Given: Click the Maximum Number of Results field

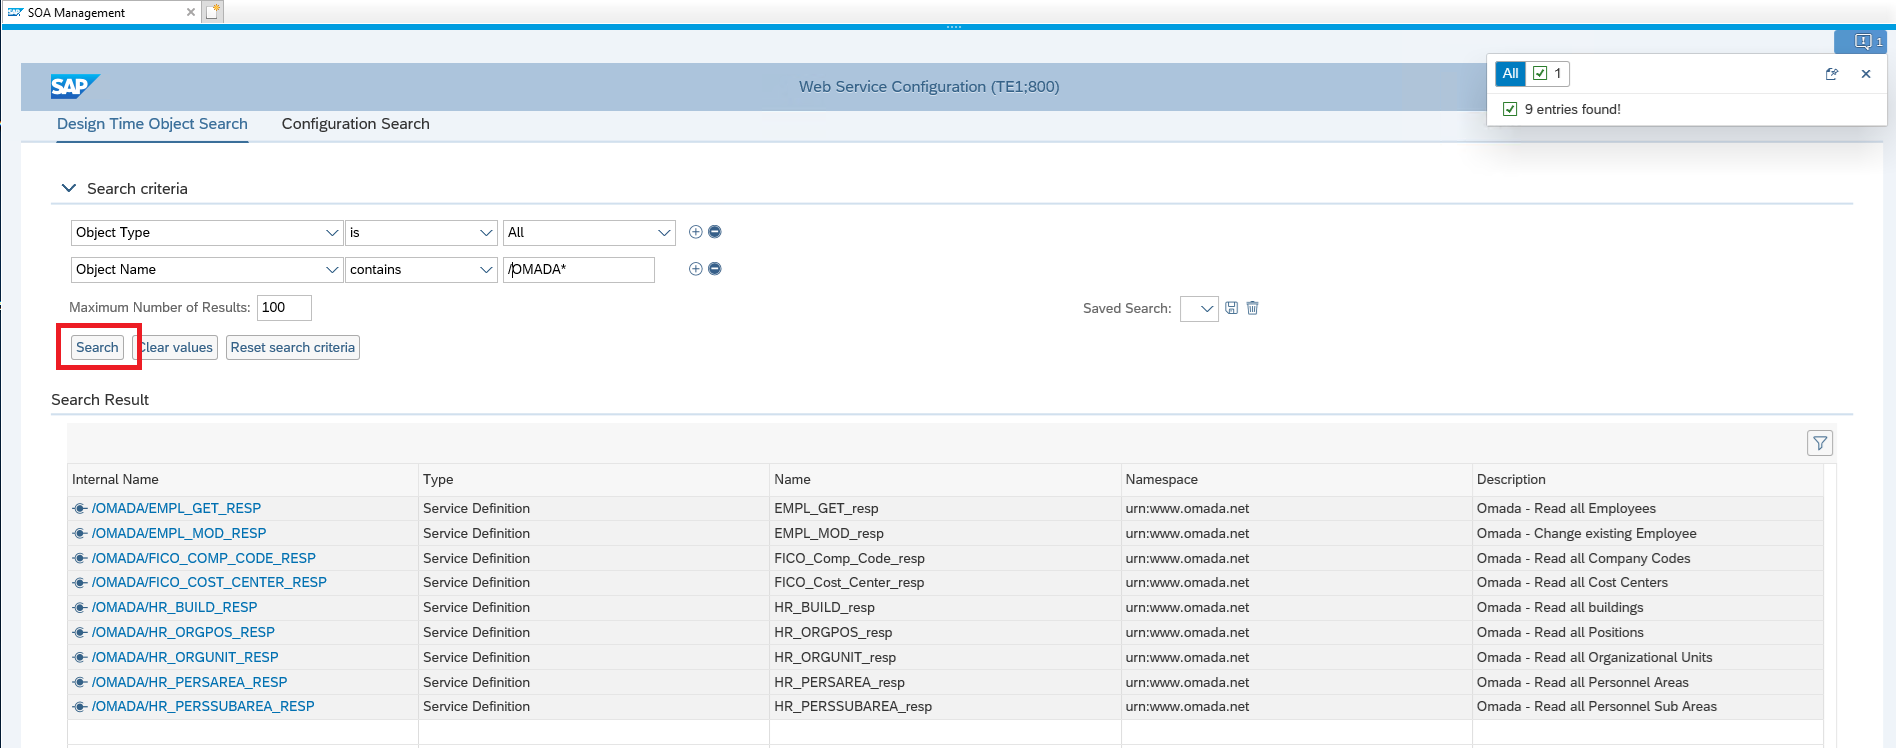Looking at the screenshot, I should pyautogui.click(x=284, y=308).
